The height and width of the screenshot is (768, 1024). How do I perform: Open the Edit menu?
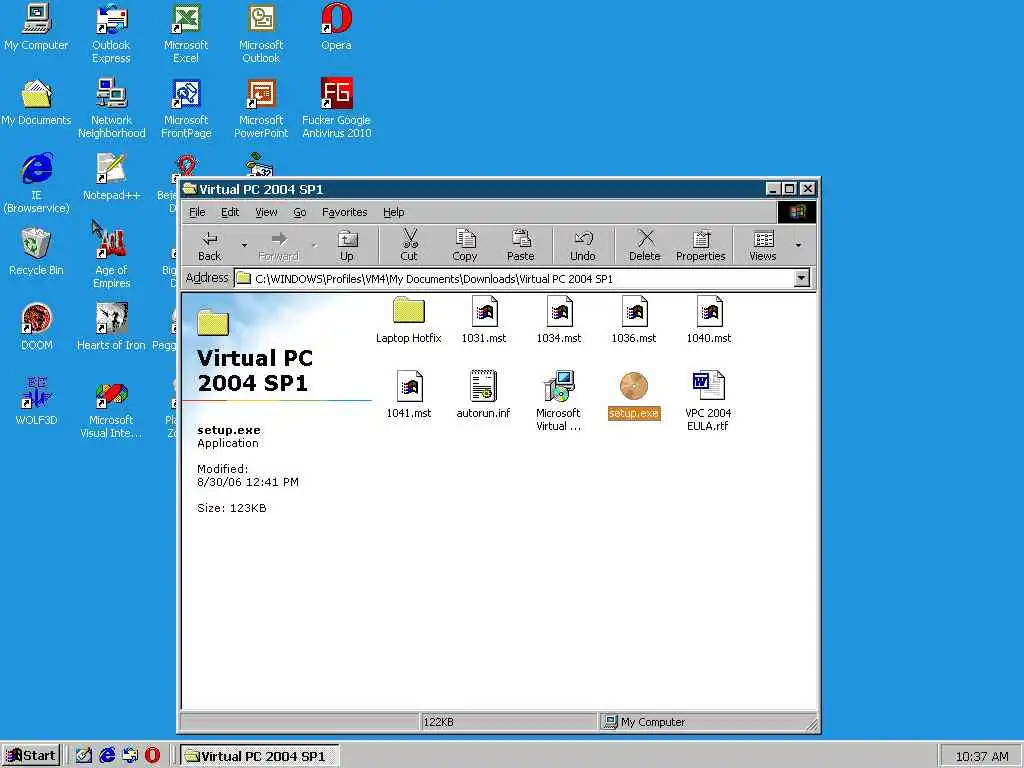pos(230,212)
